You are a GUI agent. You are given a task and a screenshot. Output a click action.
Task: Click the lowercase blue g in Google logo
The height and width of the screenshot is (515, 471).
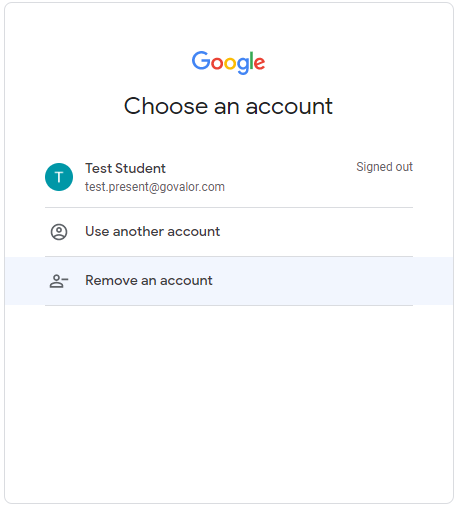[243, 65]
